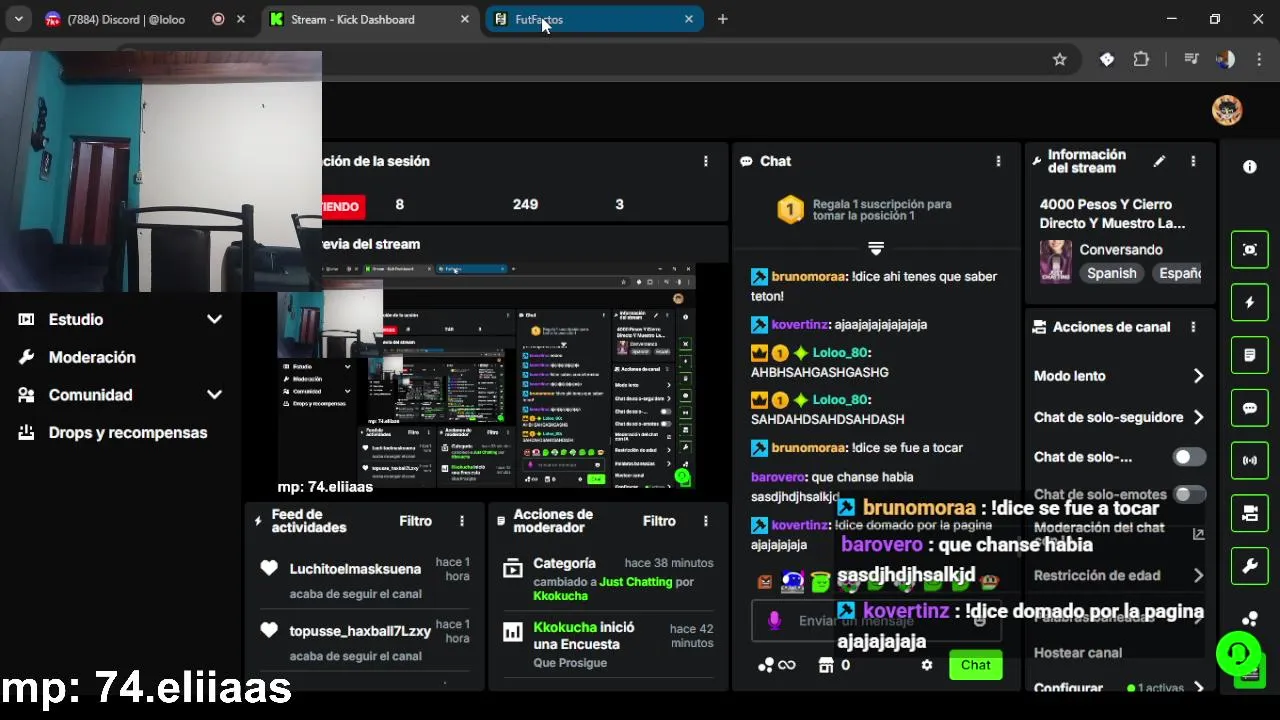Click Hostear canal in channel actions
Viewport: 1280px width, 720px height.
pos(1078,653)
